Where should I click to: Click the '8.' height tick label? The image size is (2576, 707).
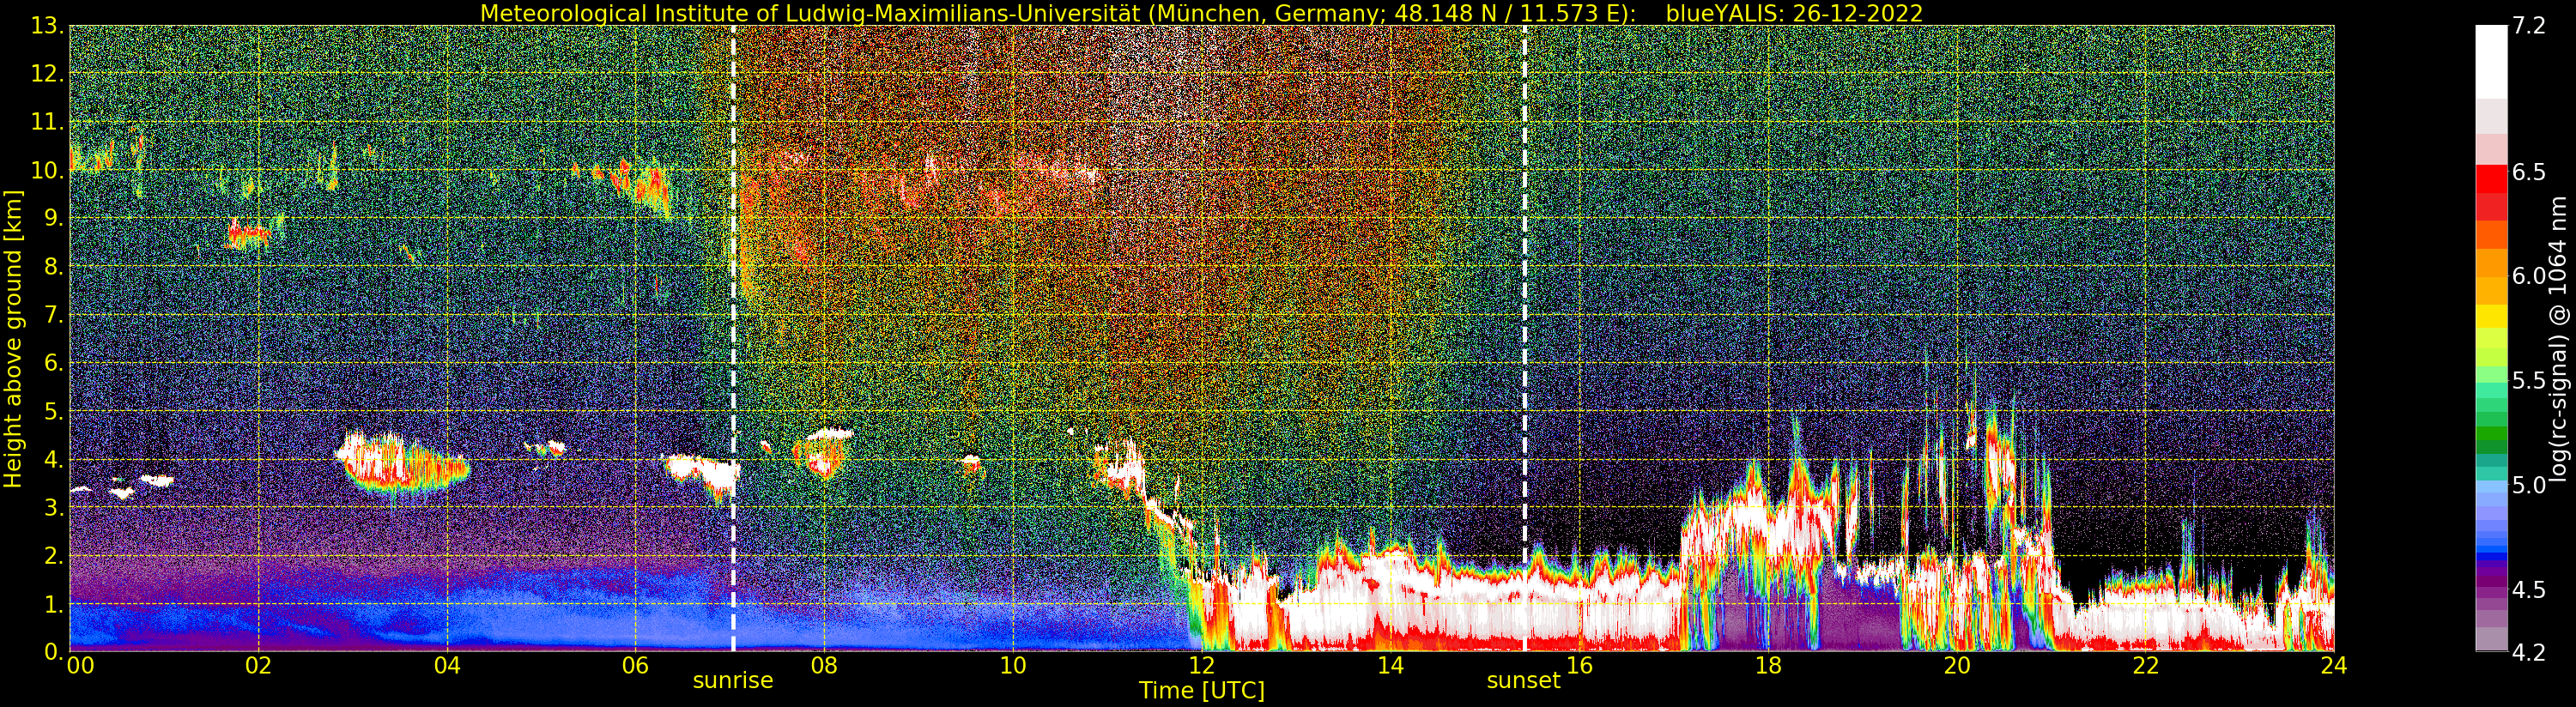54,267
